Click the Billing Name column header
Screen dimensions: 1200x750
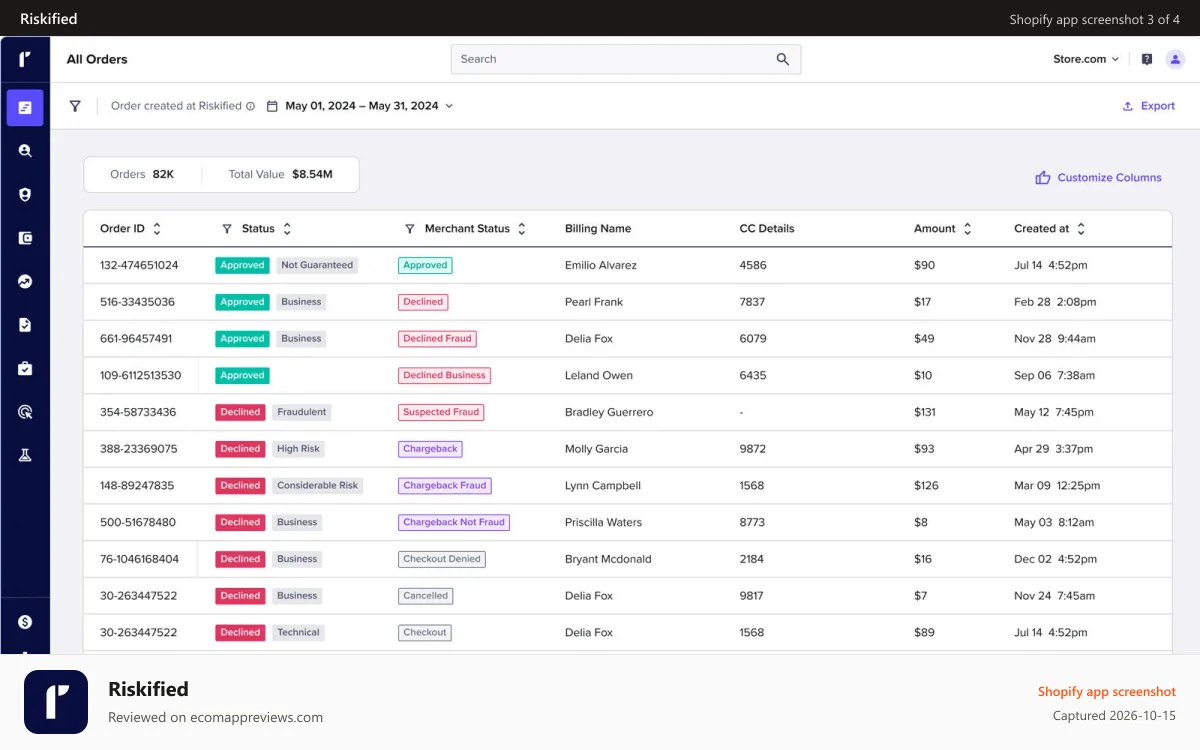[x=598, y=229]
